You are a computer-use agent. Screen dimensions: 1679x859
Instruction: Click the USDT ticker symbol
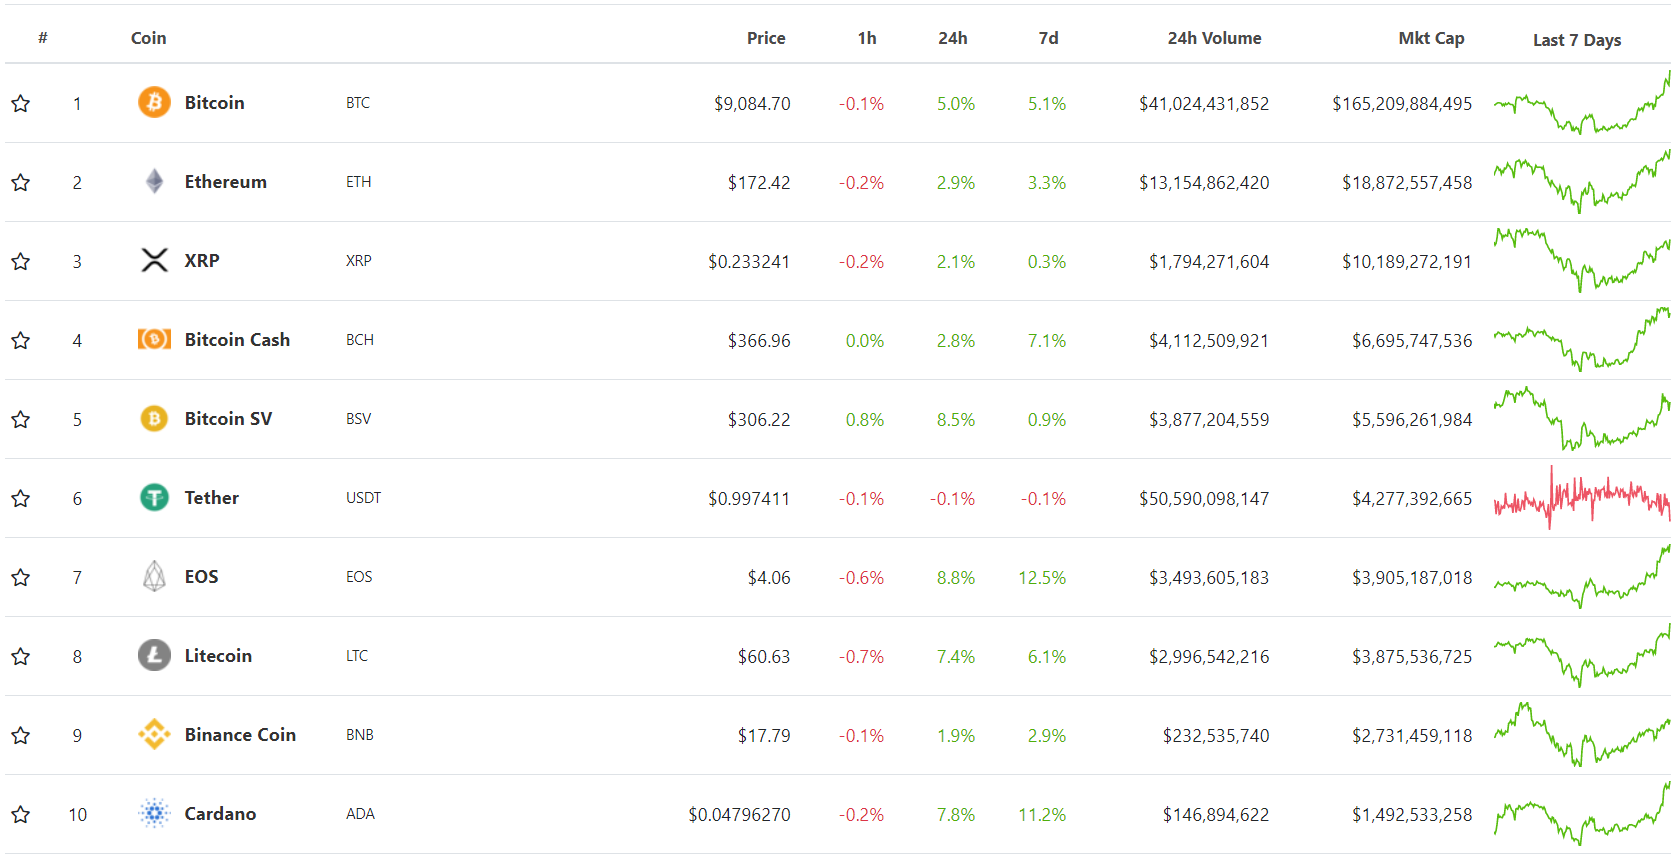point(363,498)
